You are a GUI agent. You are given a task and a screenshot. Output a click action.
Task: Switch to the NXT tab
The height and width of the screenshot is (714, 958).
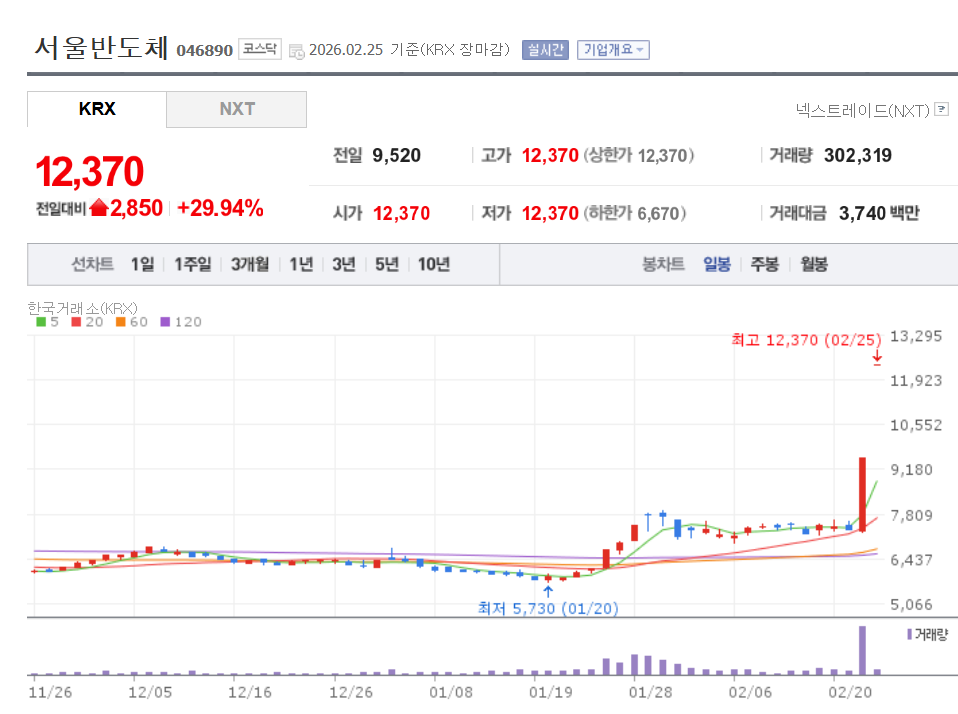point(236,109)
